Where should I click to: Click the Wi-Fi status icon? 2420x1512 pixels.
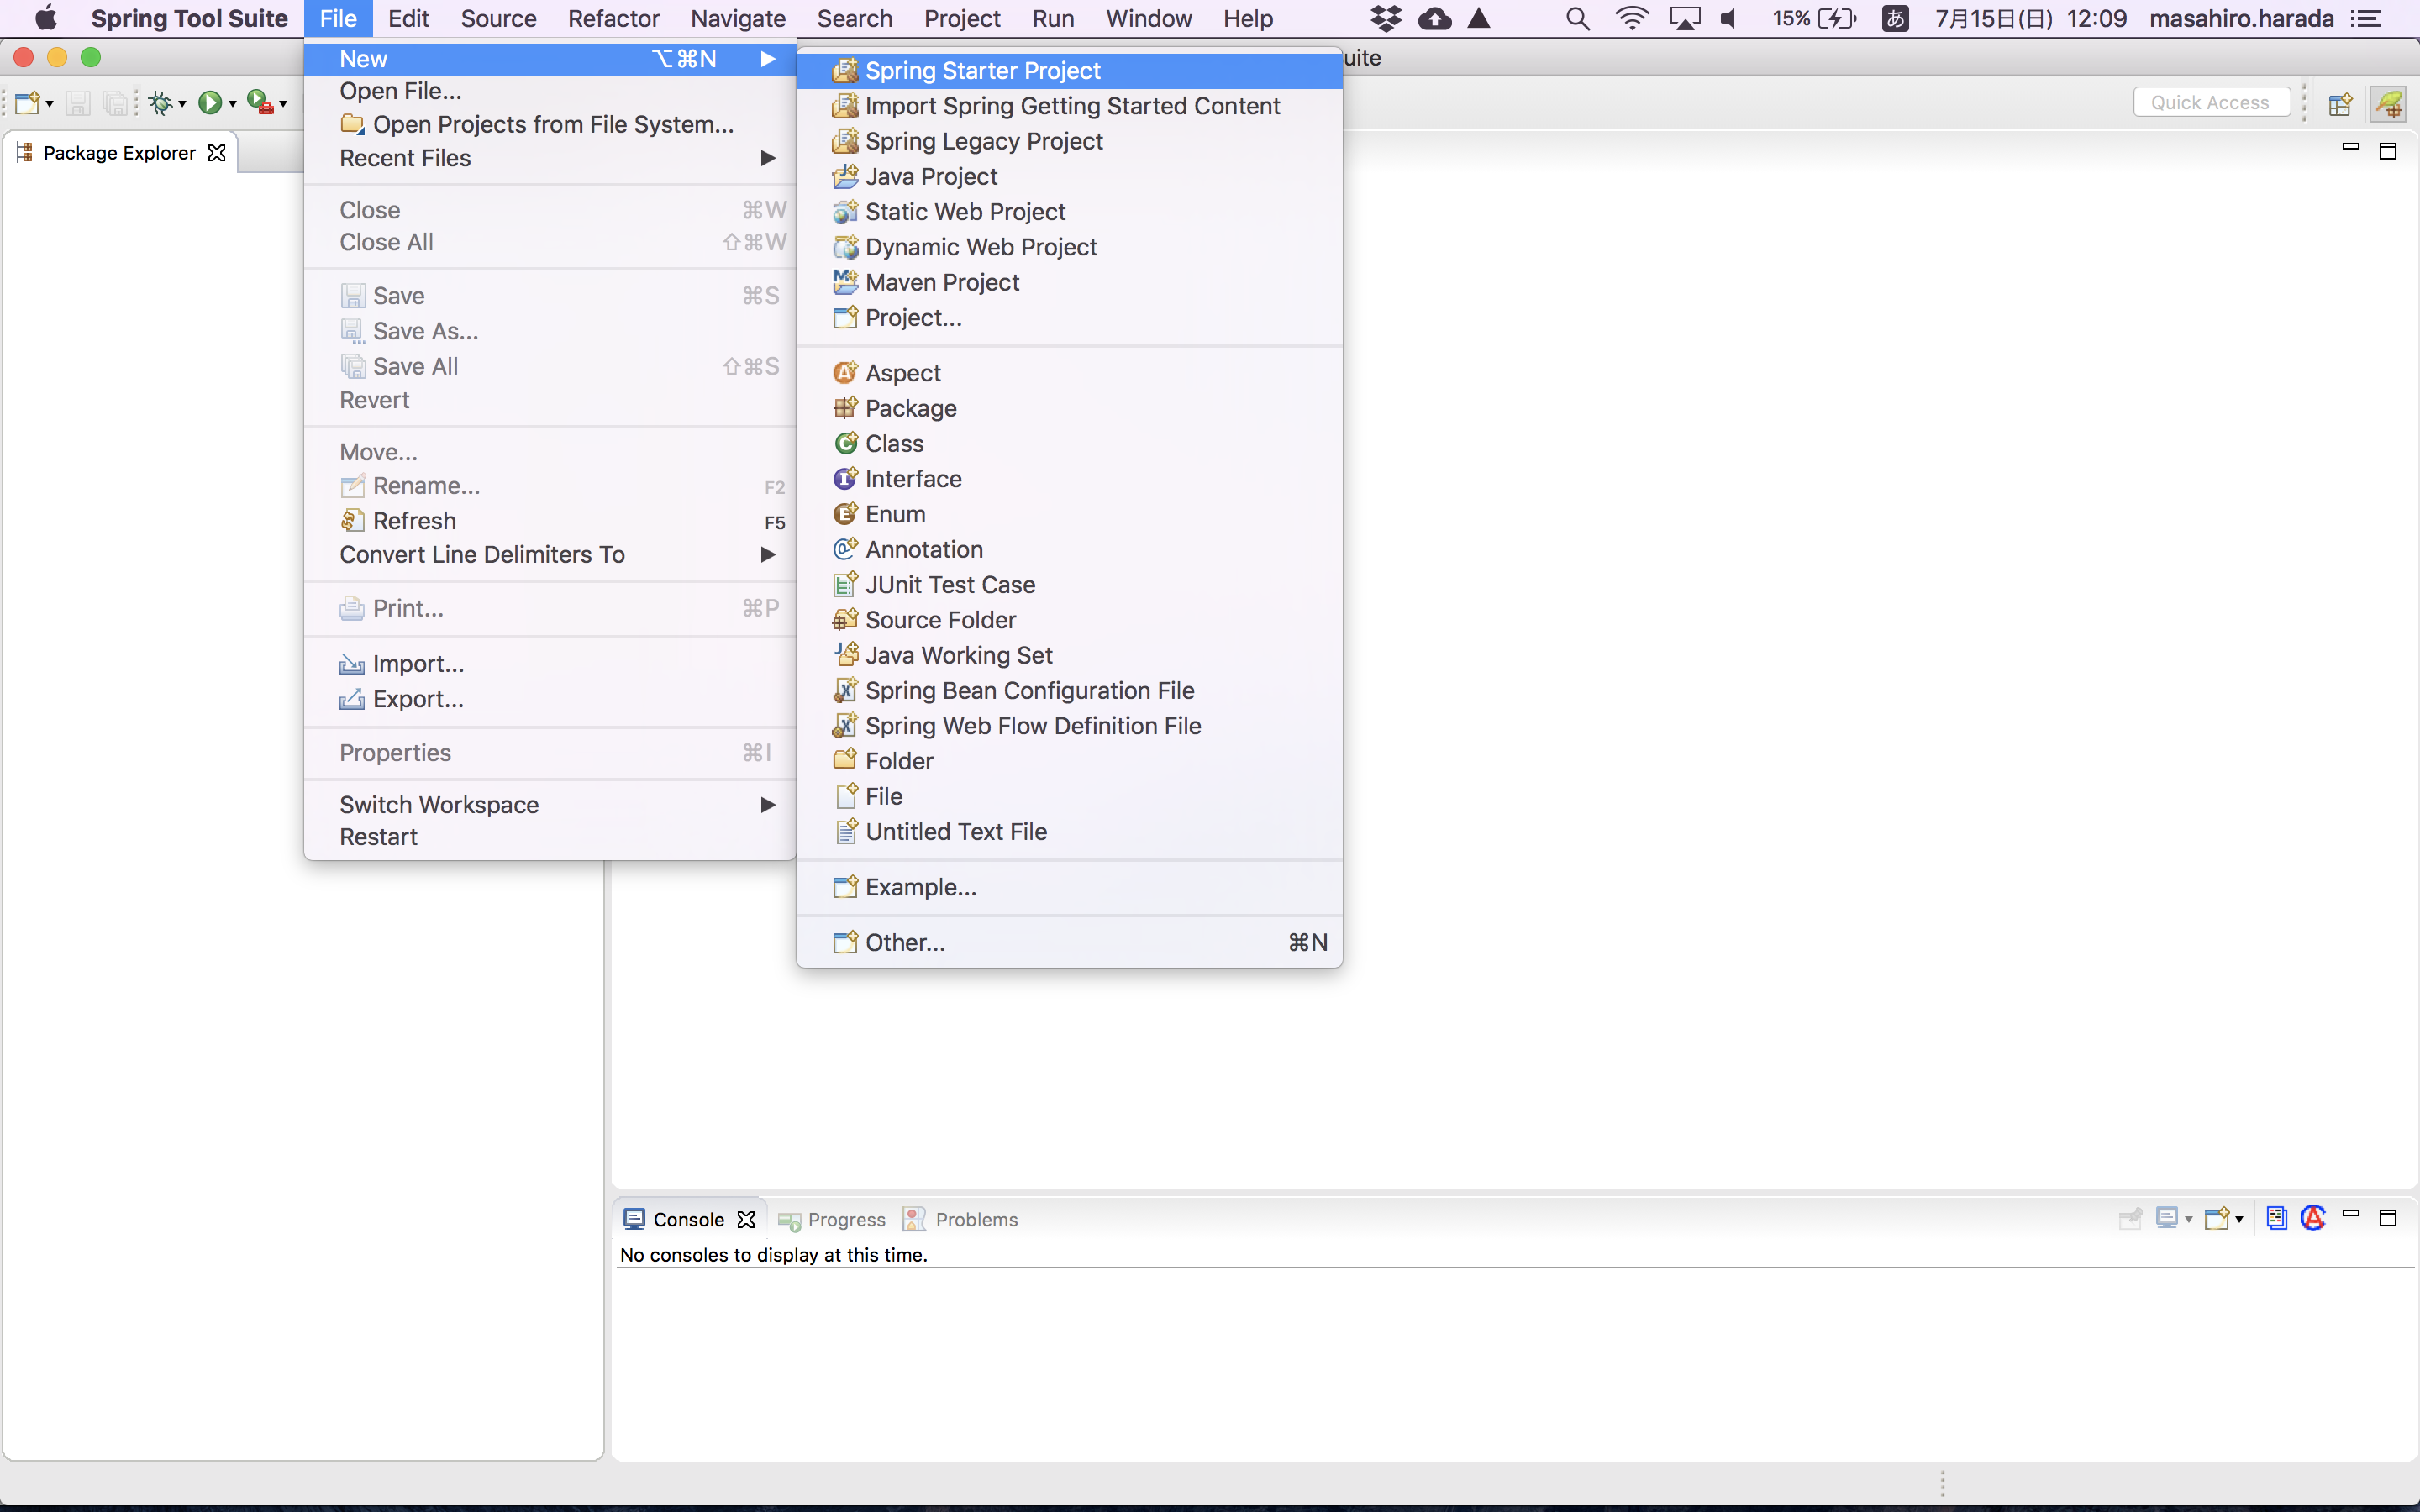1631,19
